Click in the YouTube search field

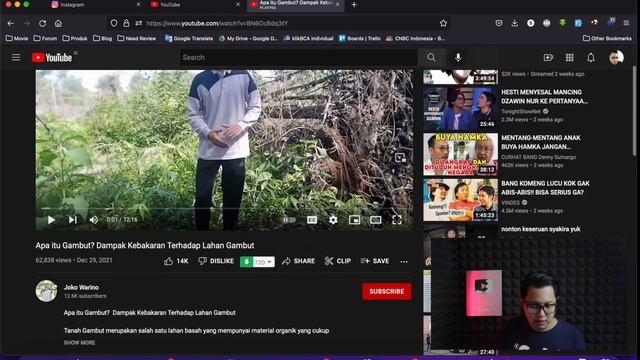(x=298, y=58)
